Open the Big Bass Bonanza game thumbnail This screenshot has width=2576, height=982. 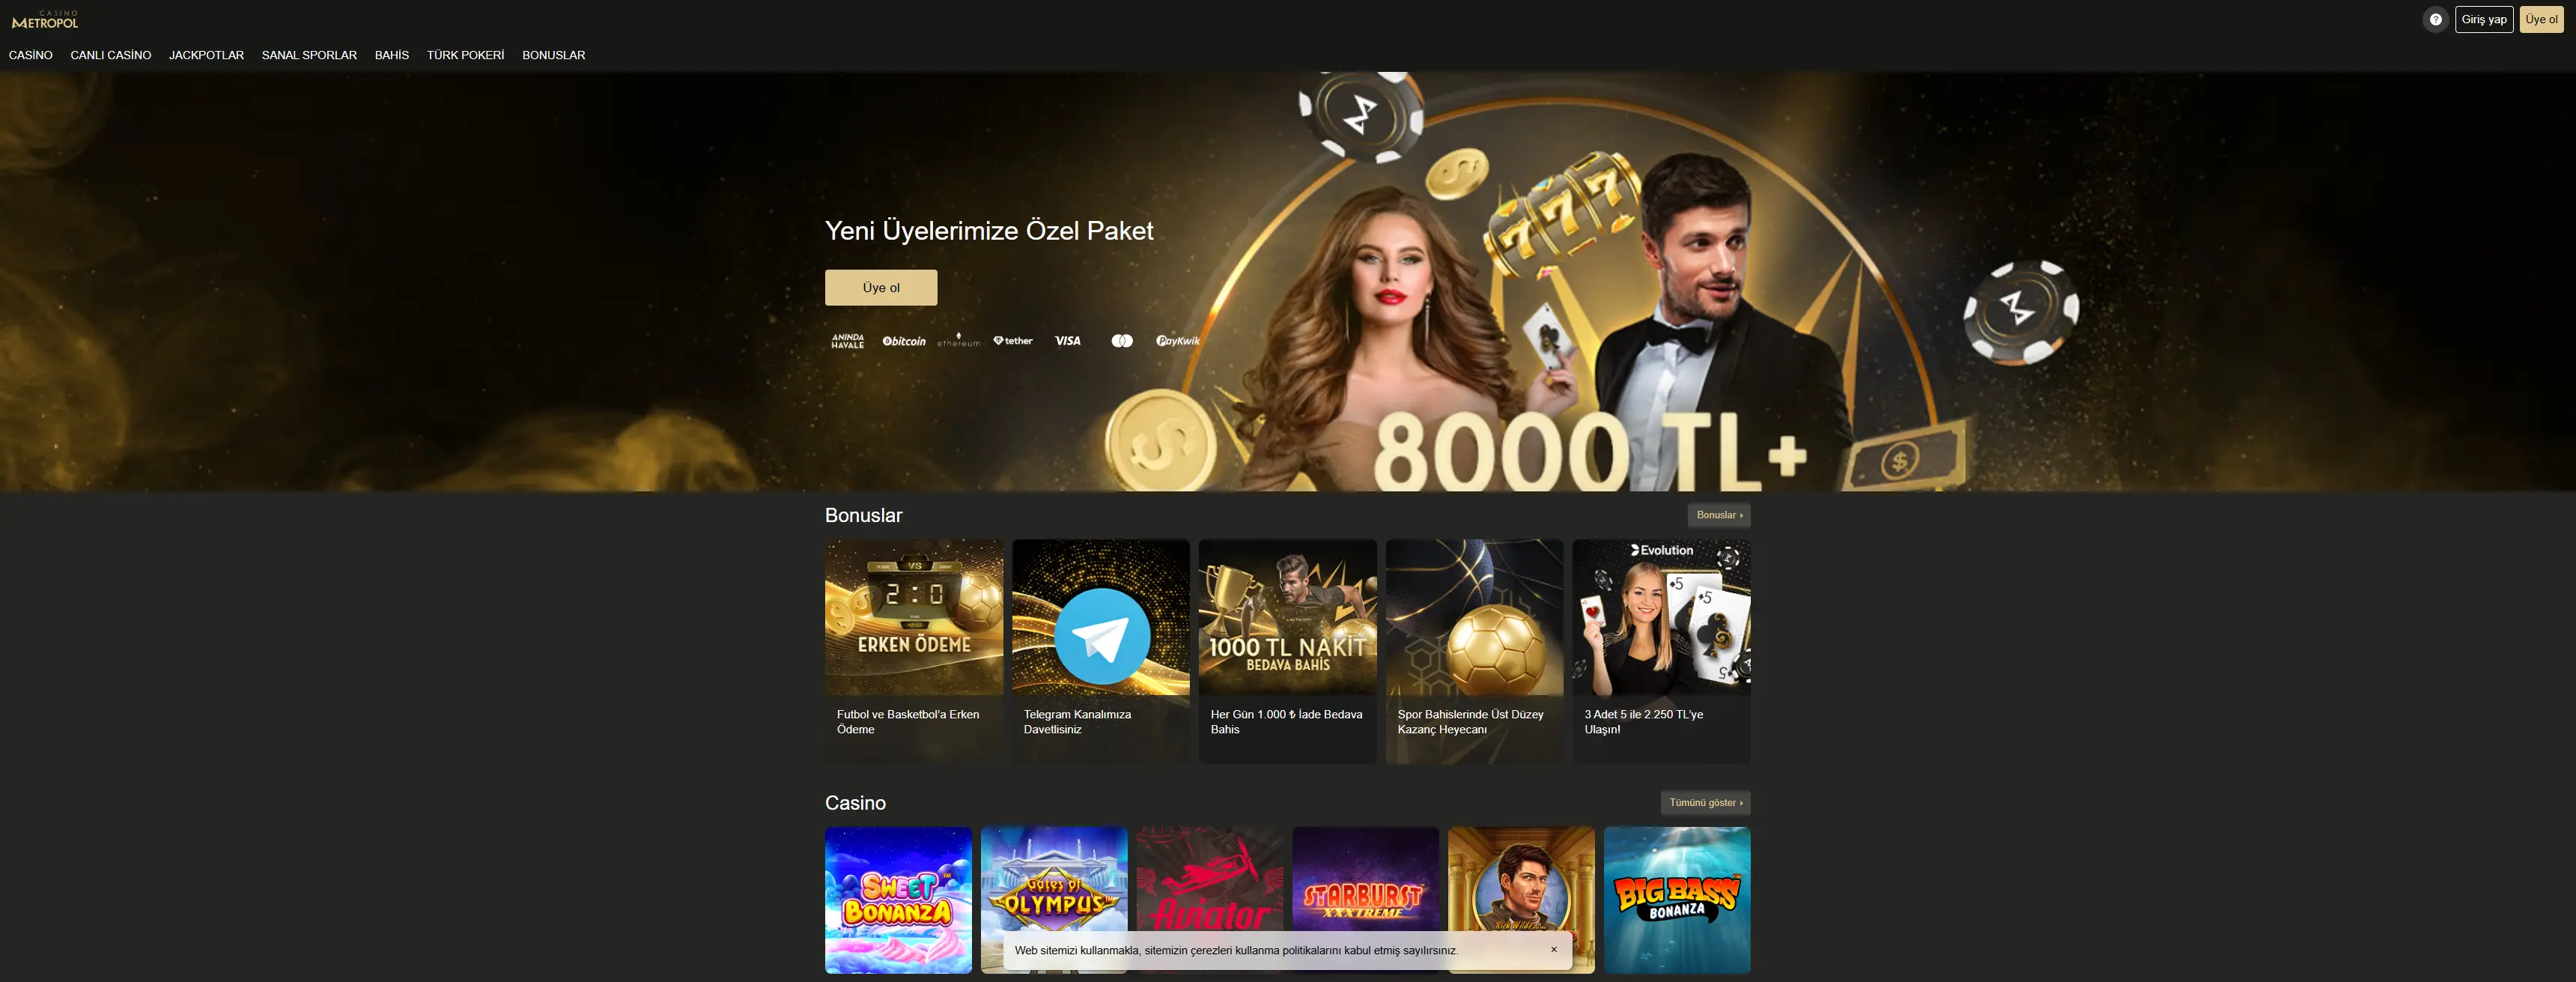click(x=1677, y=900)
